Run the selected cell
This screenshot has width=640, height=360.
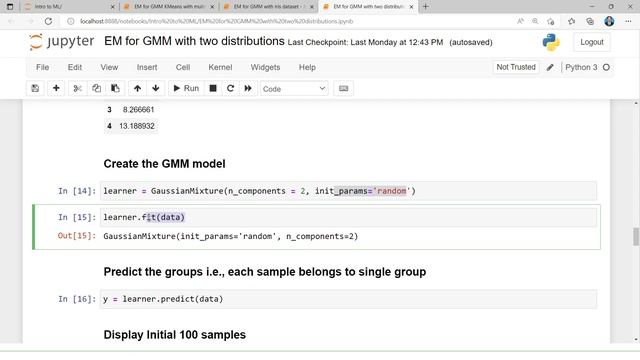186,89
